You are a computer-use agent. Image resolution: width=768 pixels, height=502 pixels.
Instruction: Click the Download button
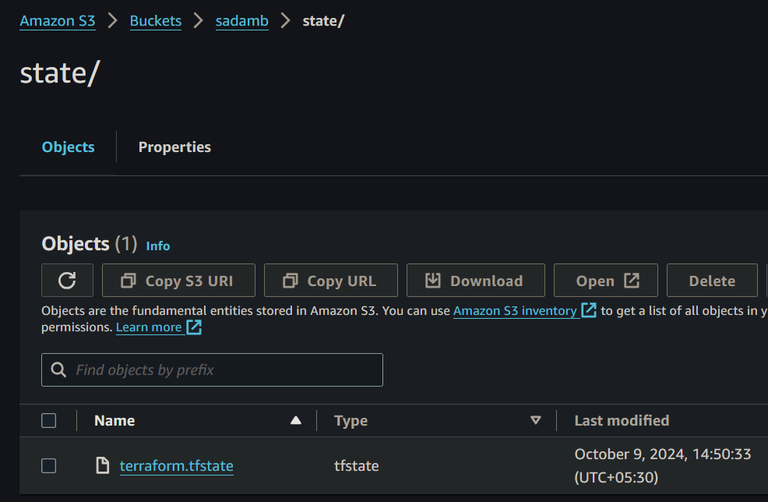pyautogui.click(x=474, y=281)
